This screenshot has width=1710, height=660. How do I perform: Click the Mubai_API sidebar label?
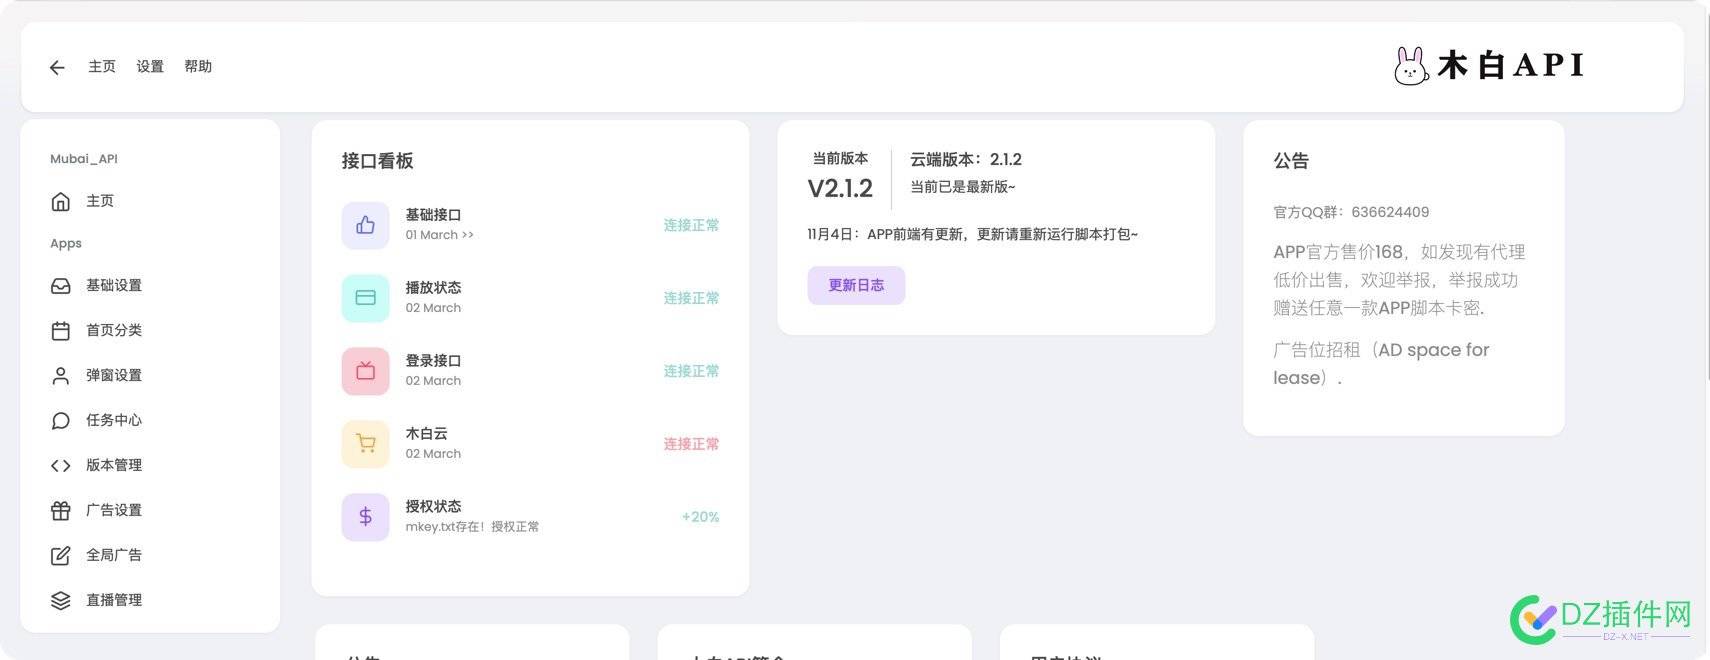(x=84, y=159)
